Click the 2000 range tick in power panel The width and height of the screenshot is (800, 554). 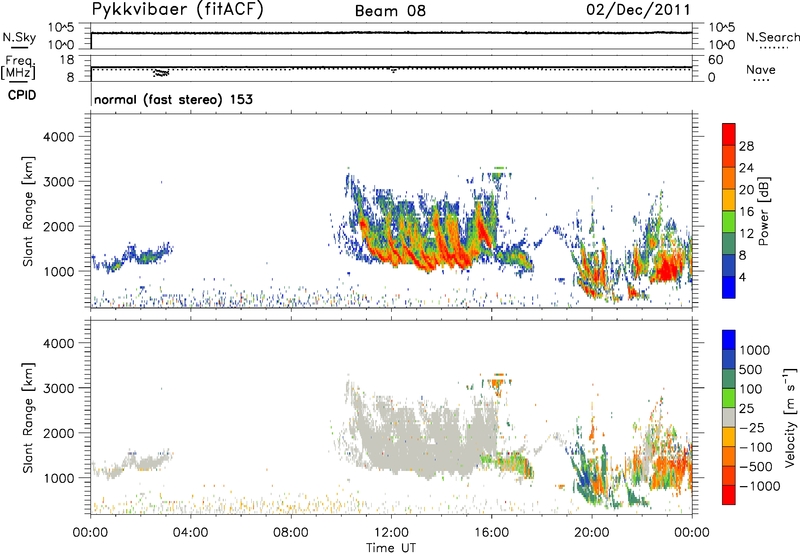point(59,226)
